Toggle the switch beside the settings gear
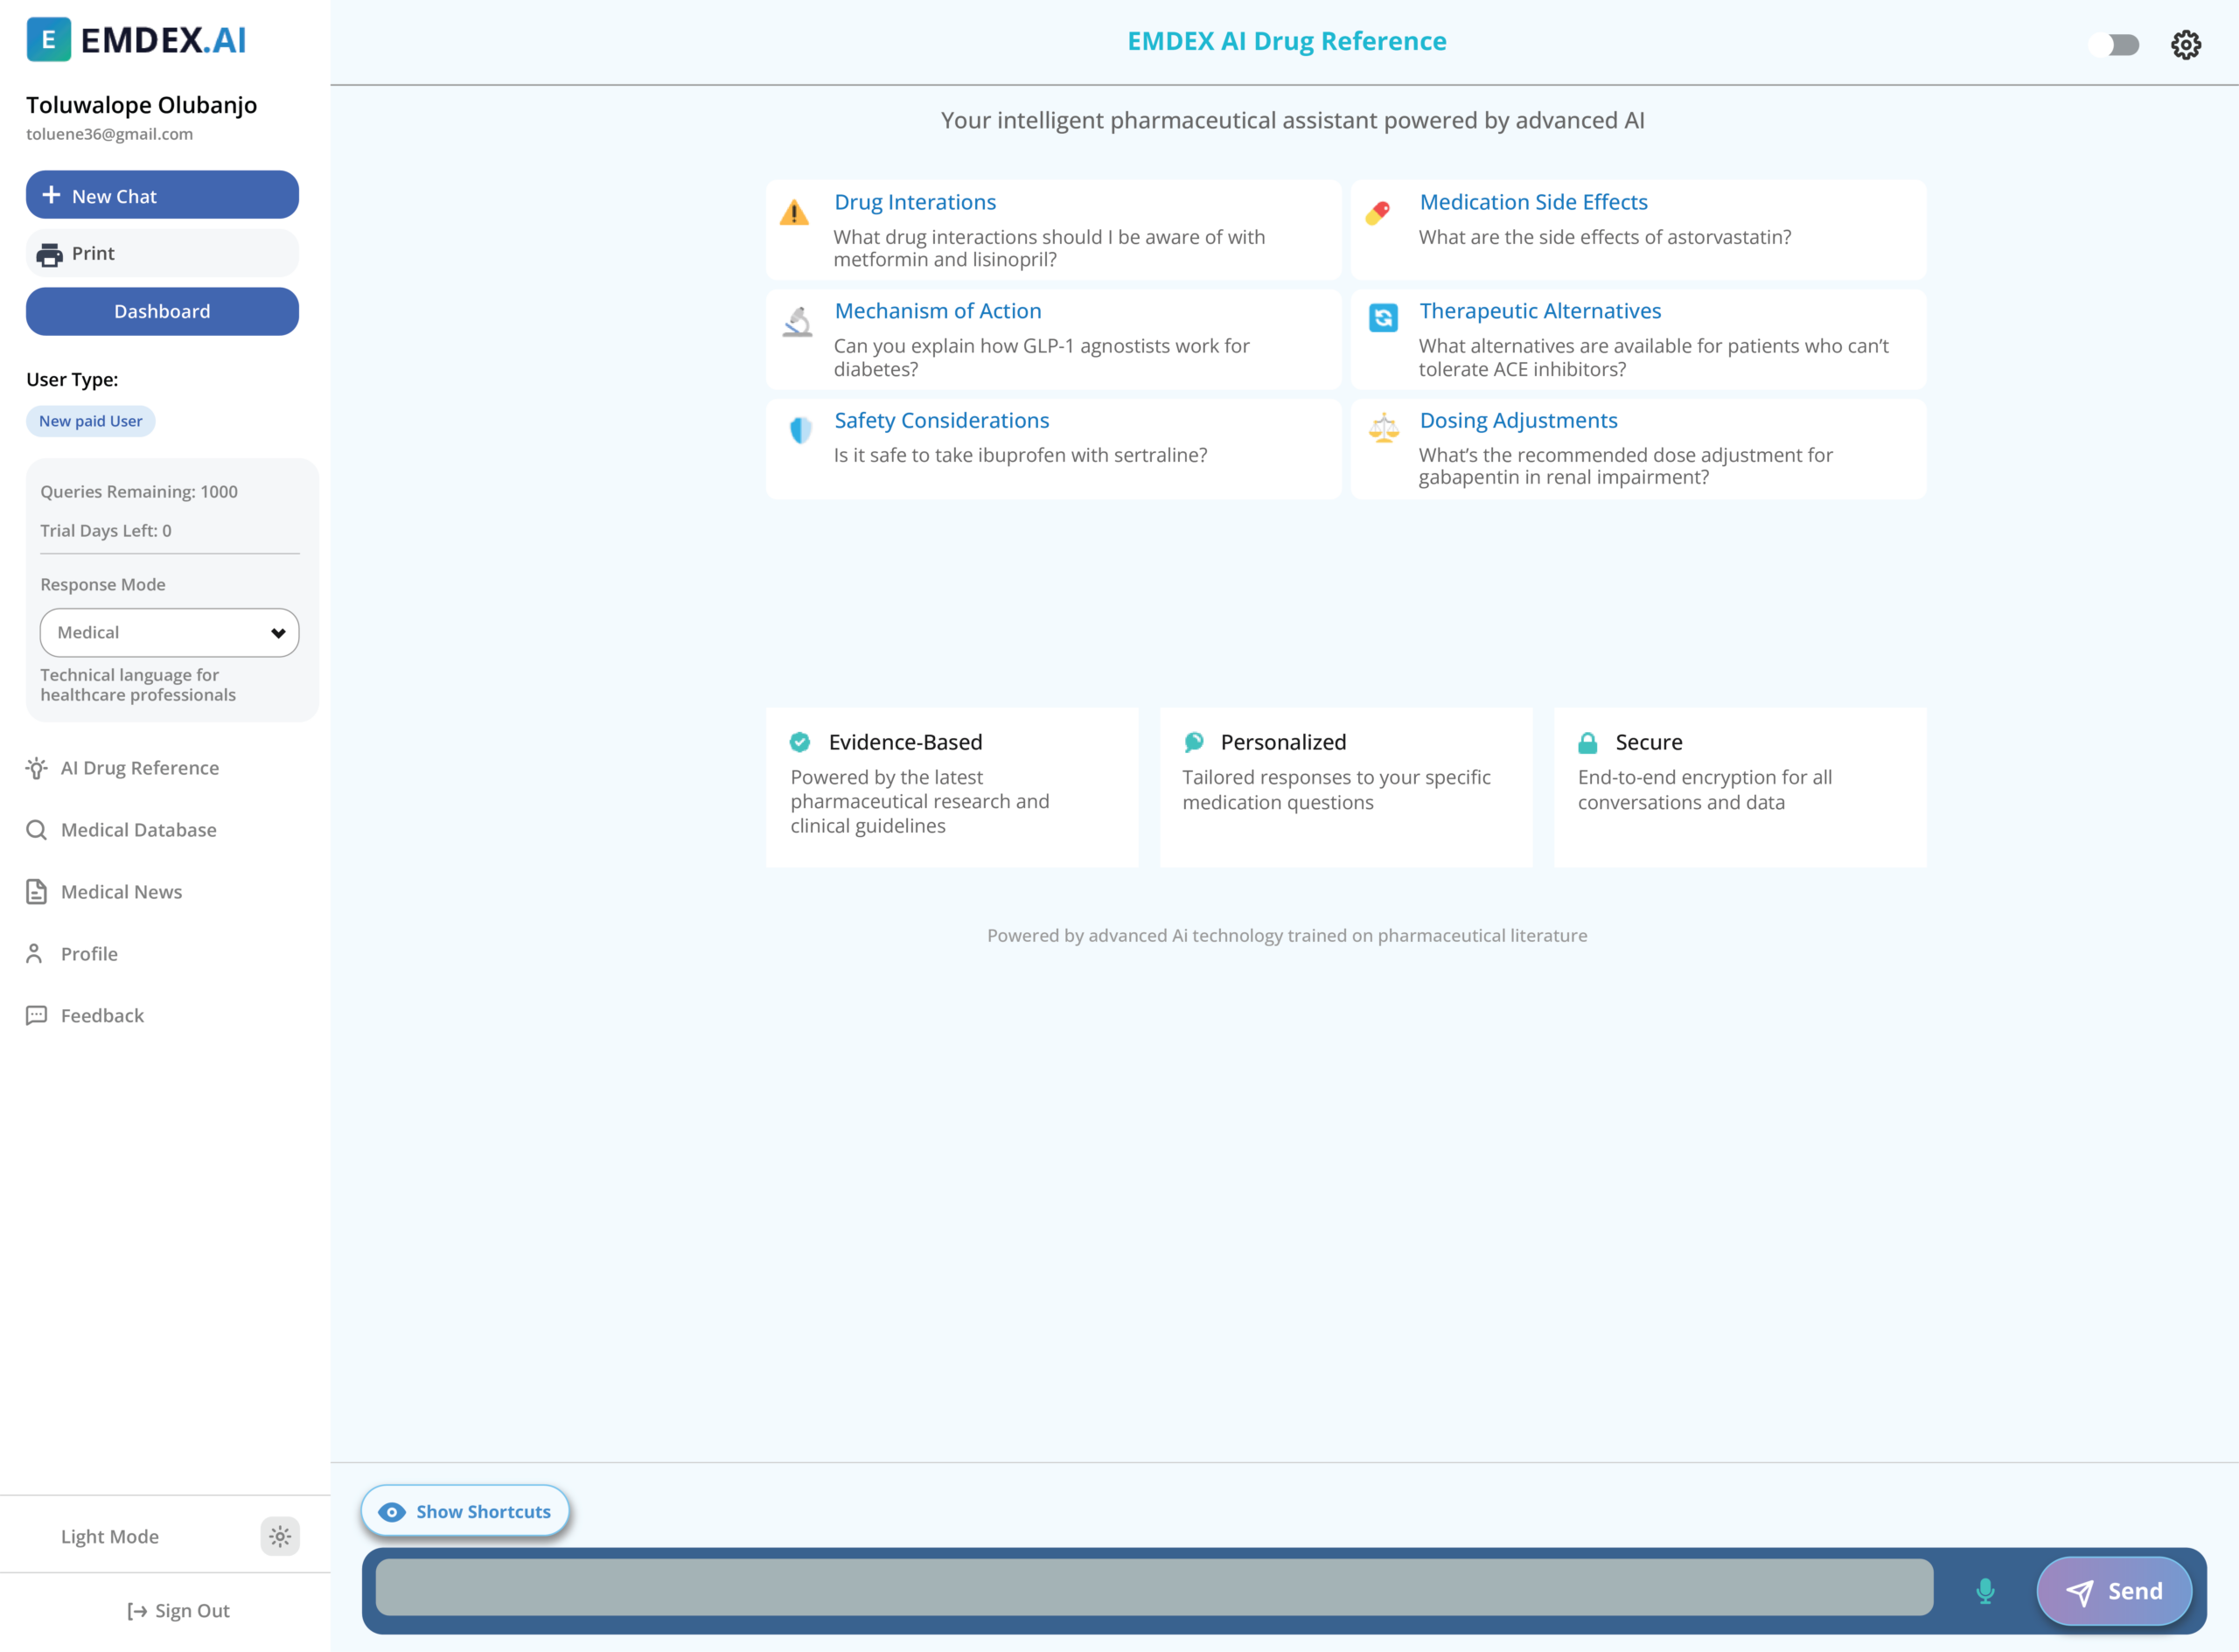 (2114, 45)
